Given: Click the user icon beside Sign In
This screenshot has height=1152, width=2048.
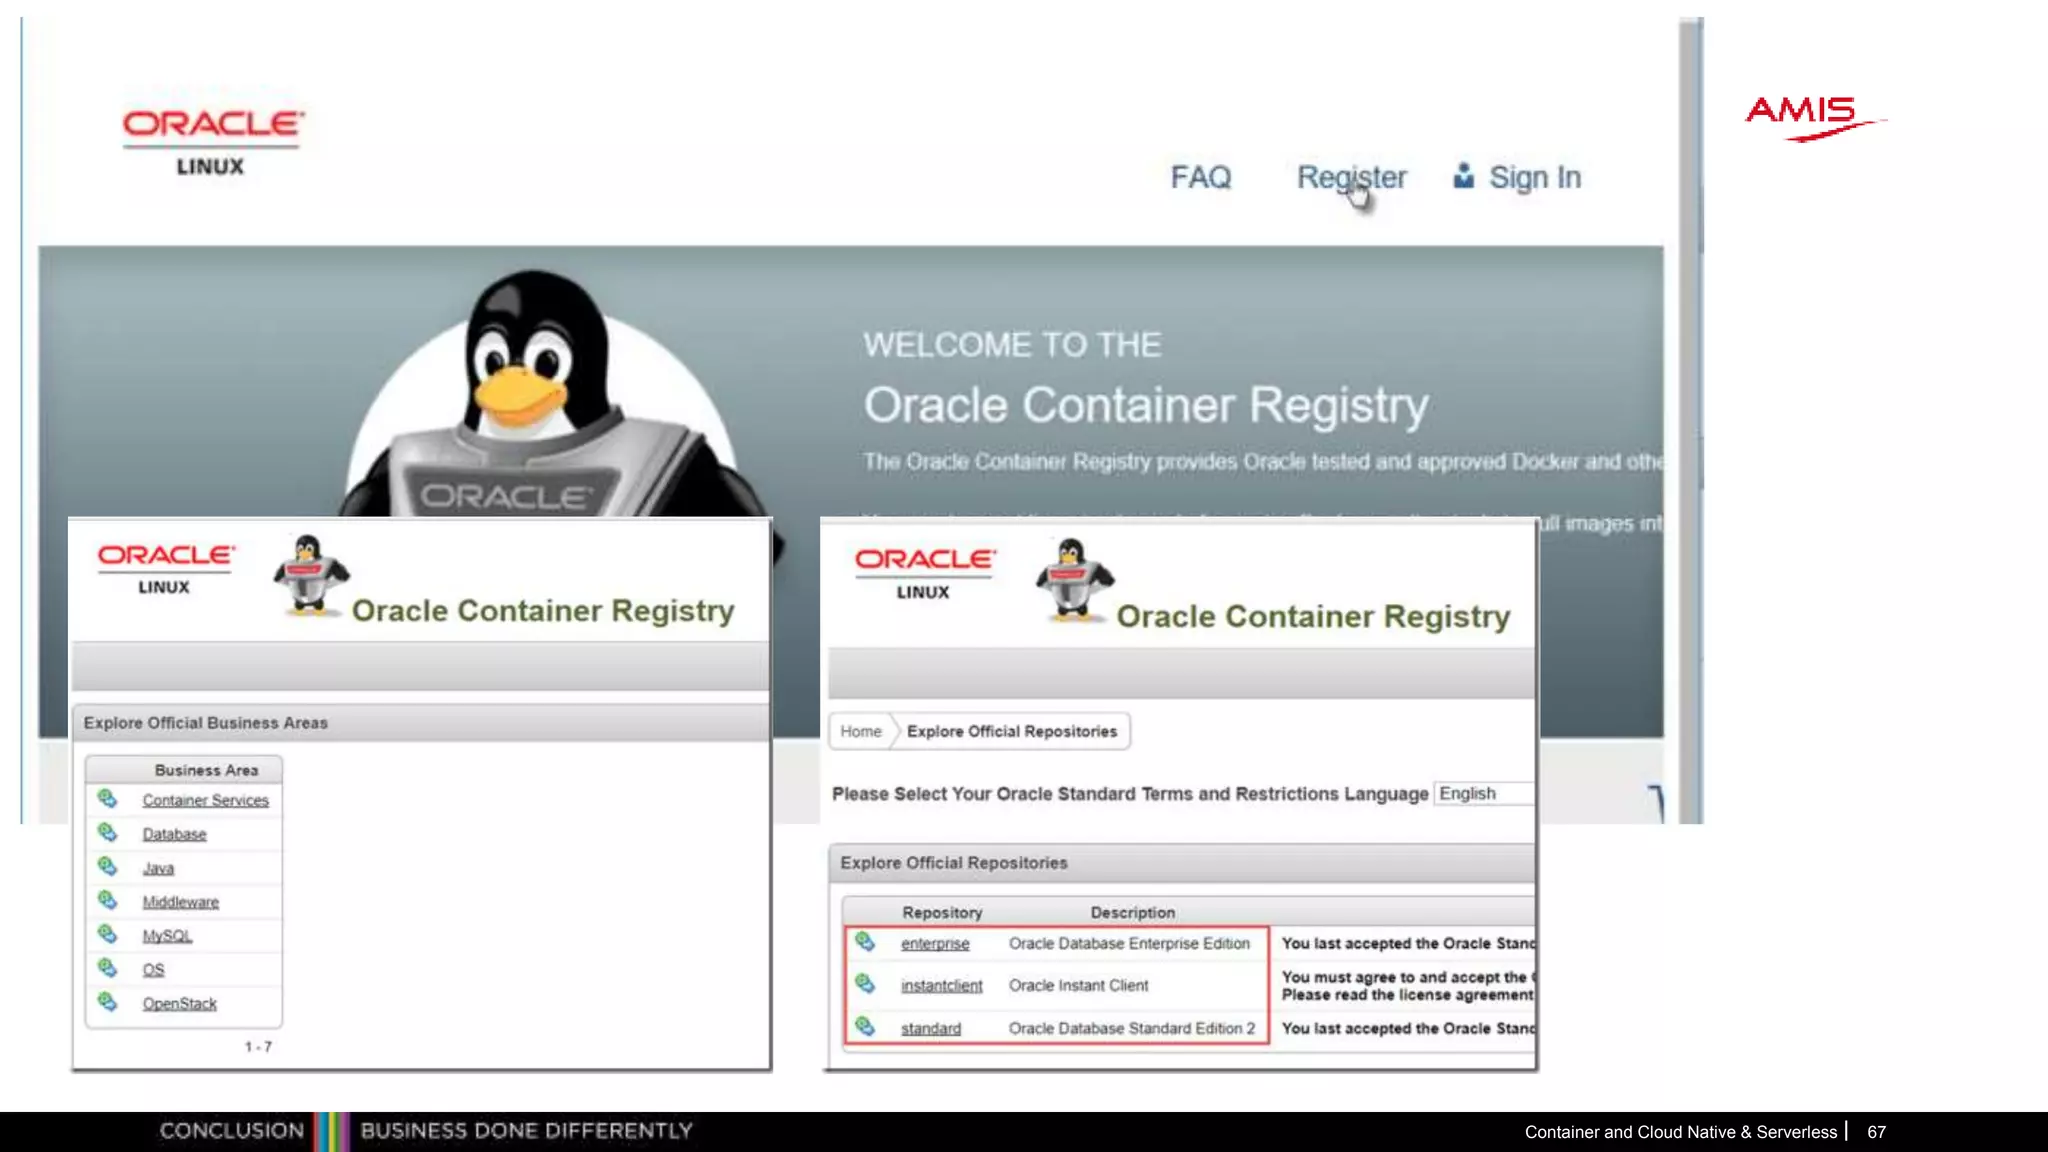Looking at the screenshot, I should coord(1463,176).
